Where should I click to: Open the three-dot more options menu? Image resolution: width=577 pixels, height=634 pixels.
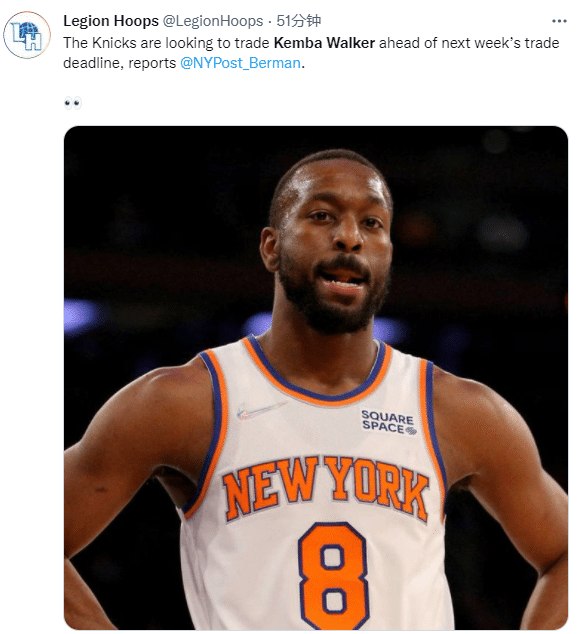pos(559,21)
